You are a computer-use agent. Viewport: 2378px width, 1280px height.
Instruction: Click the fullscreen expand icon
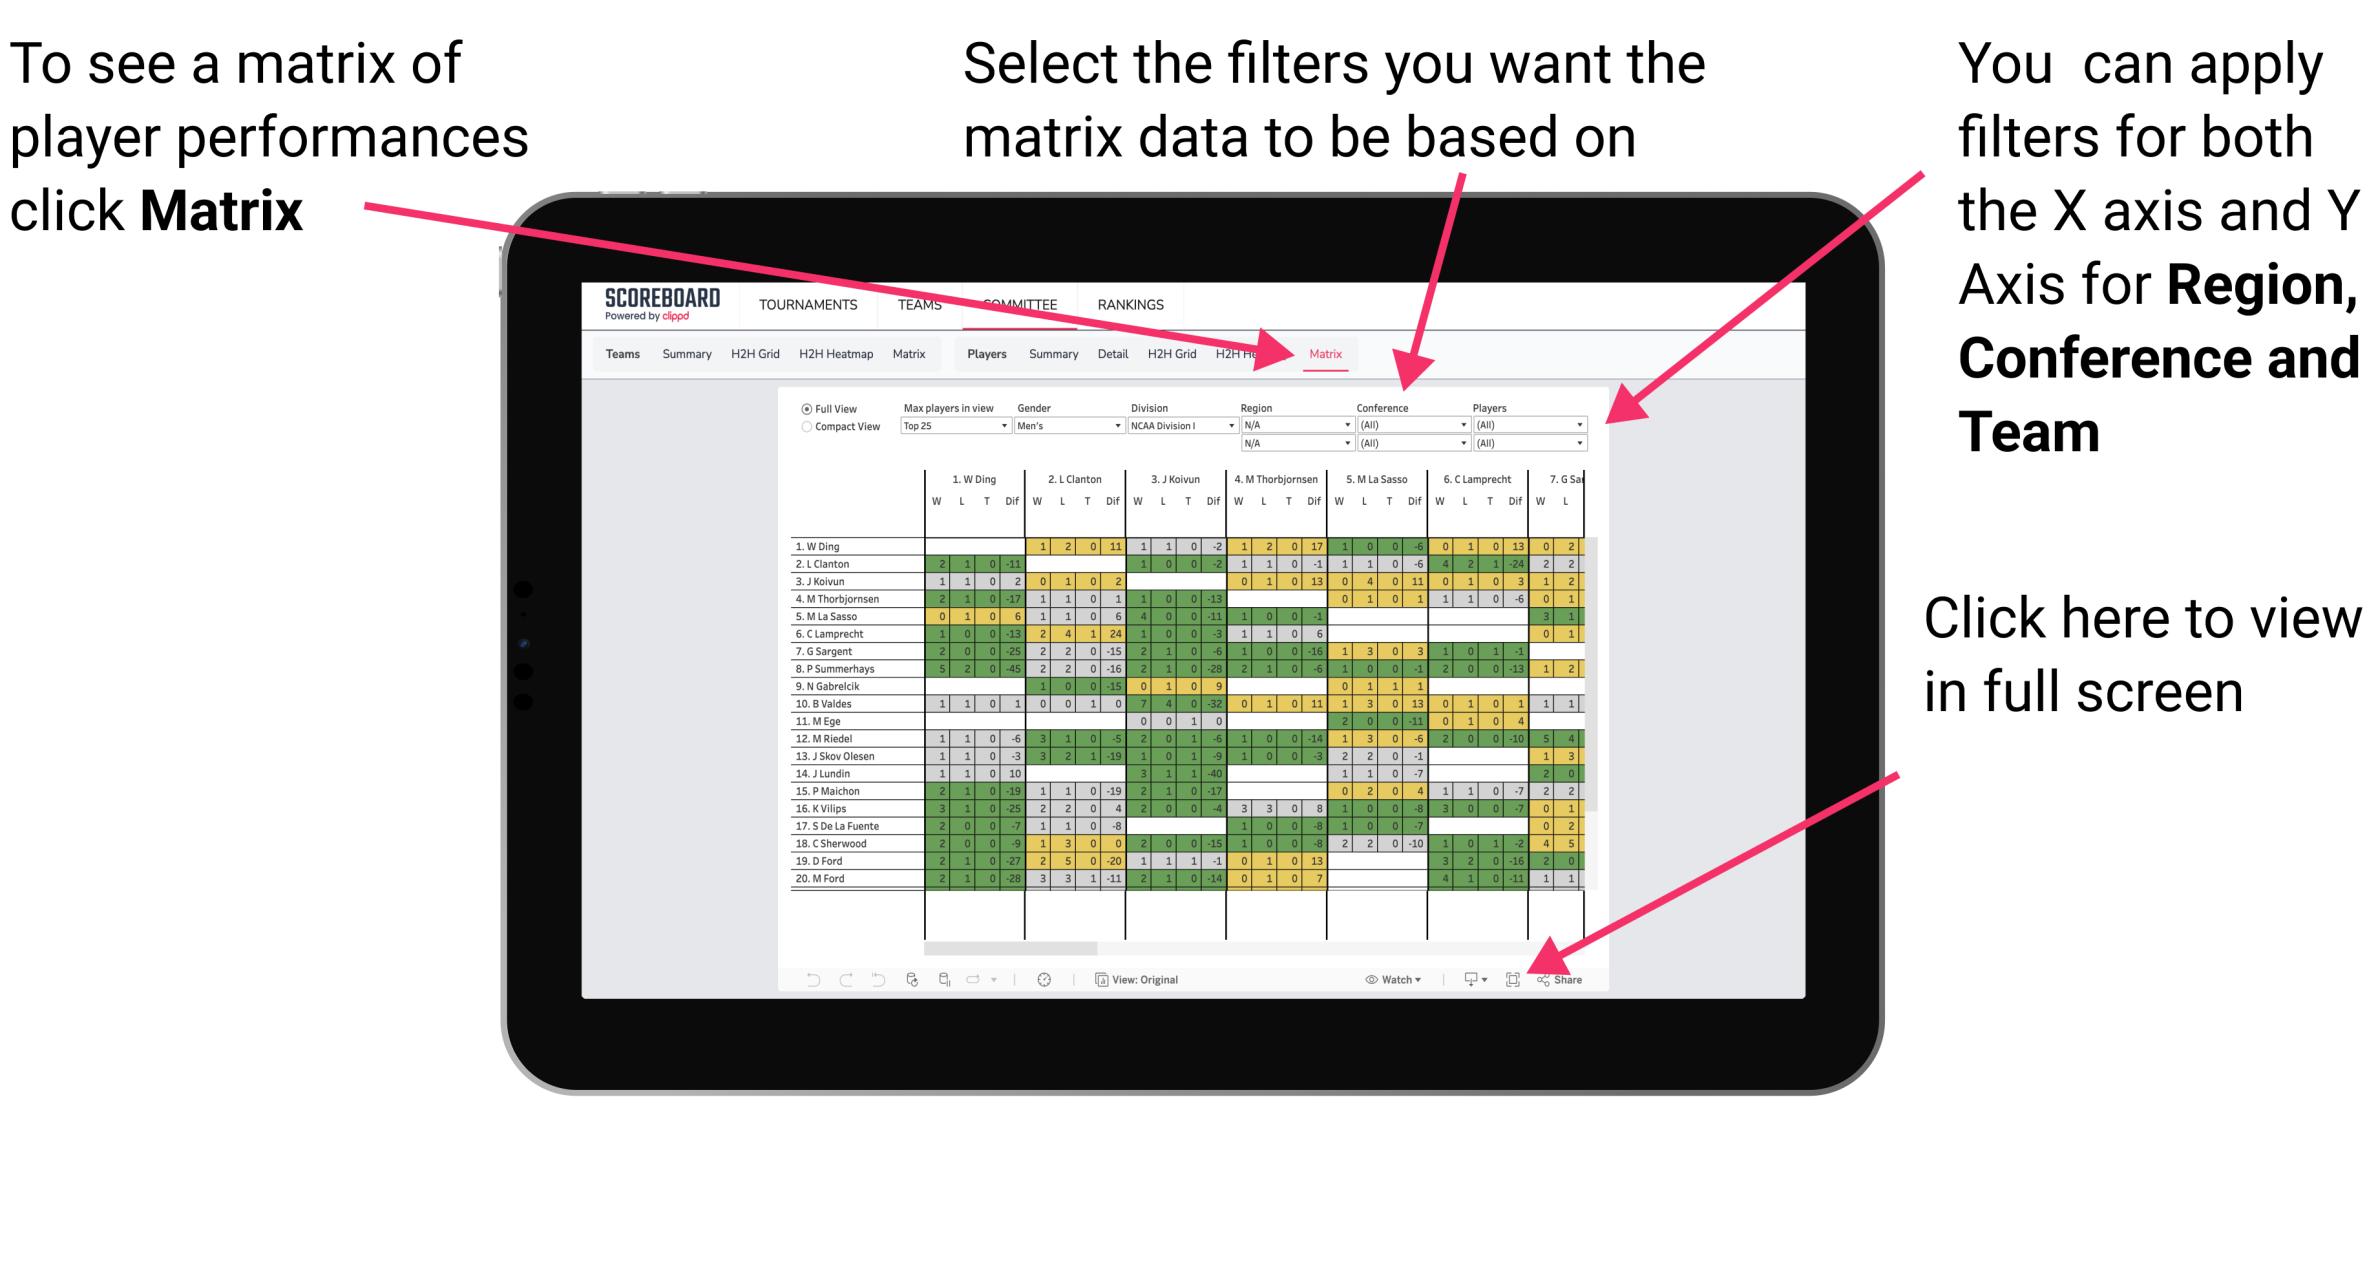tap(1514, 977)
